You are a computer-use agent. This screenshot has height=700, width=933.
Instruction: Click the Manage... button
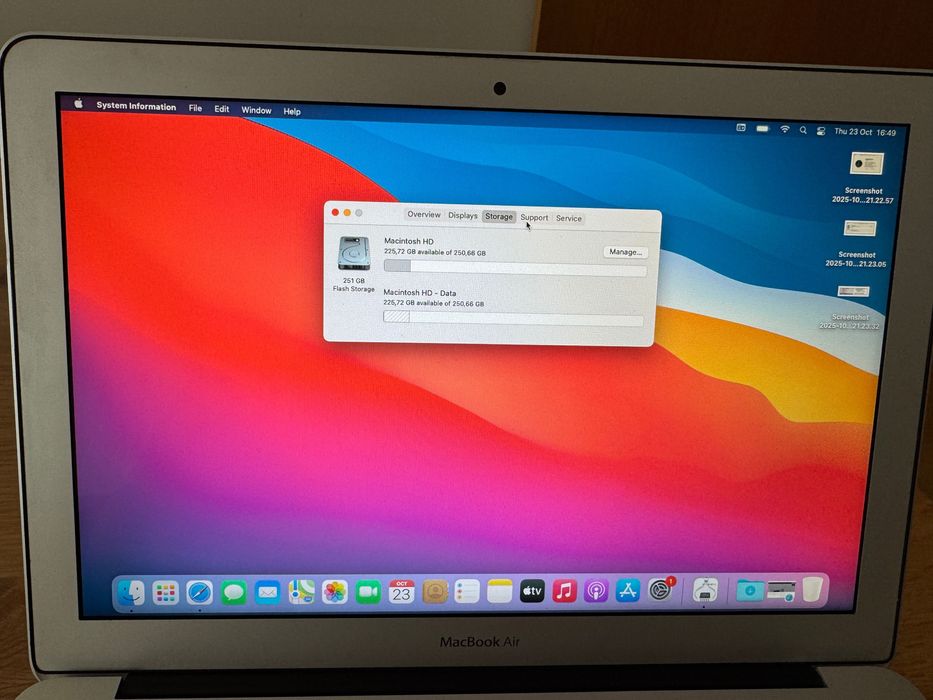coord(625,252)
